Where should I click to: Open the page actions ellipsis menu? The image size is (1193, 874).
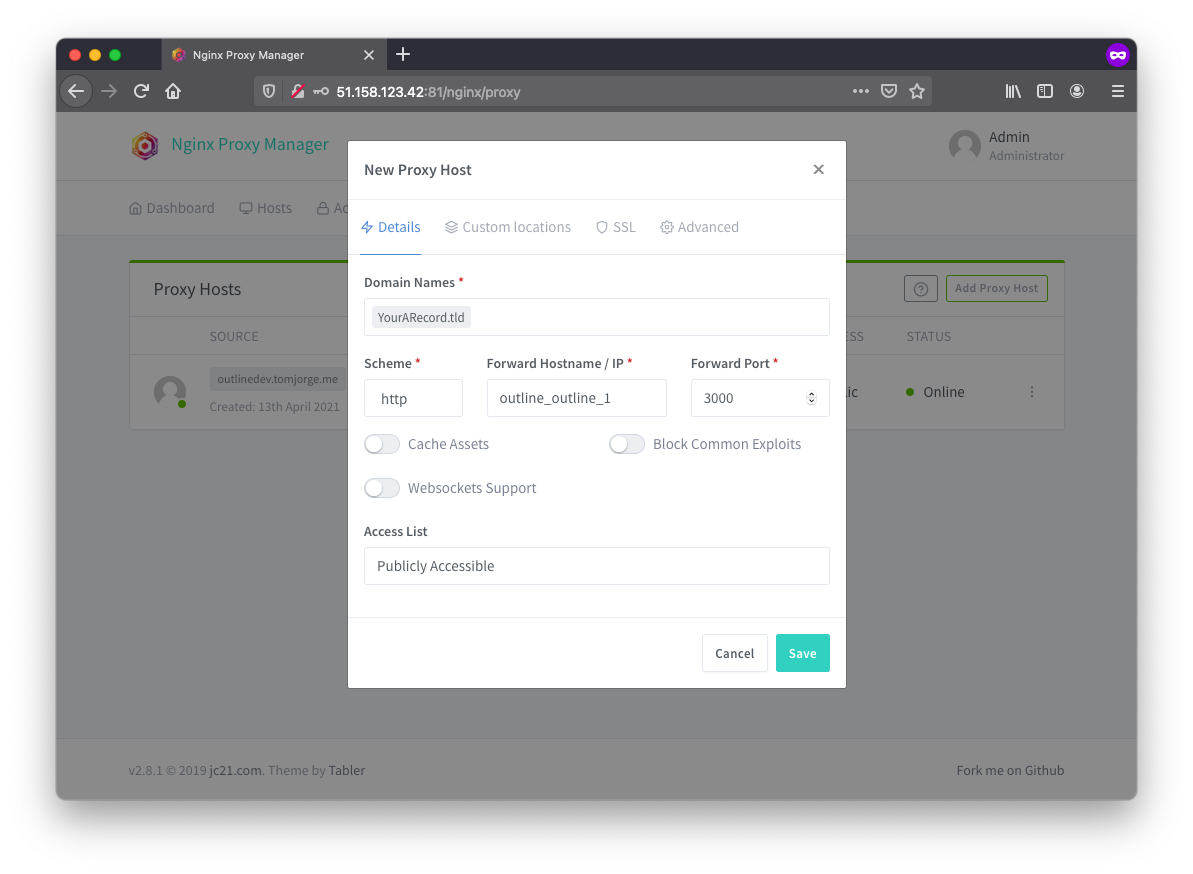coord(861,91)
